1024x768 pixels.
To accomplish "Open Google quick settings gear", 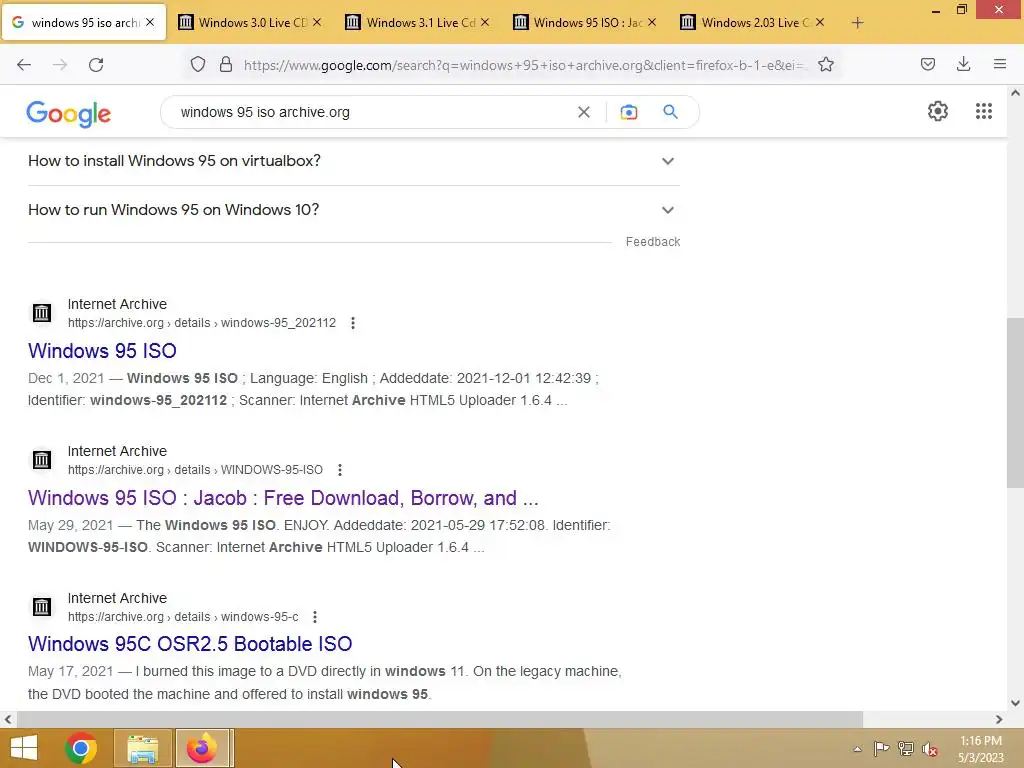I will pos(938,111).
